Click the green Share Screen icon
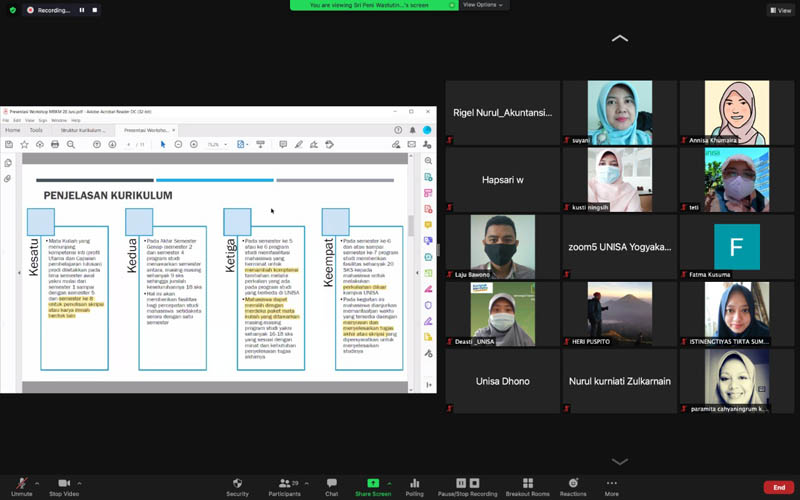Screen dimensions: 800x500 tap(373, 483)
